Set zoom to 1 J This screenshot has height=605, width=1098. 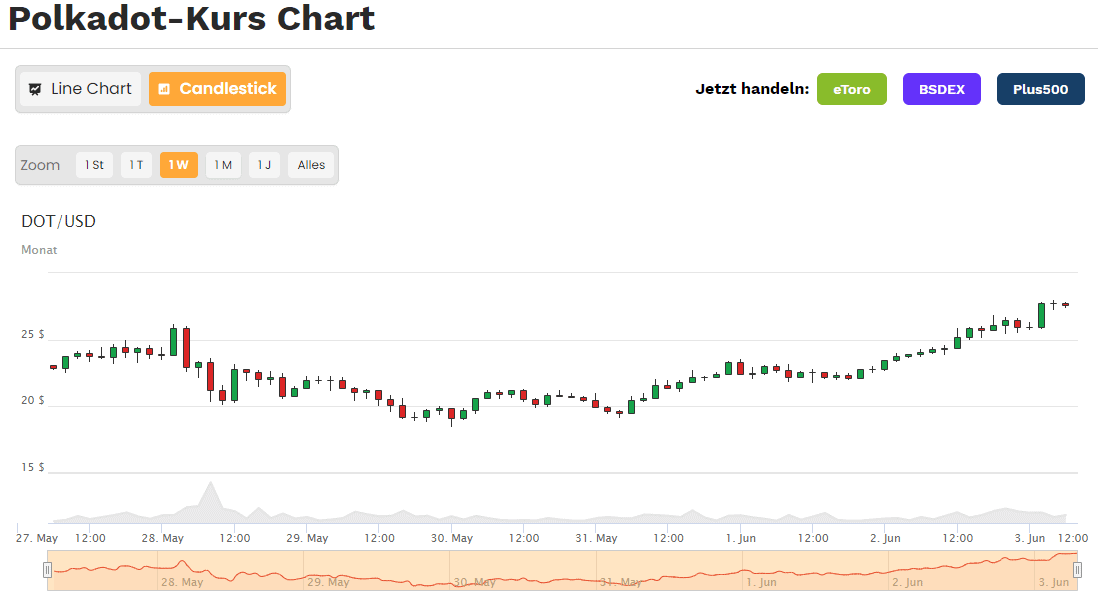pyautogui.click(x=264, y=165)
